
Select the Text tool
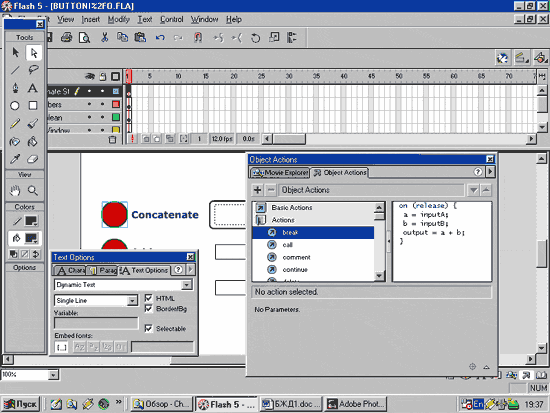(33, 88)
